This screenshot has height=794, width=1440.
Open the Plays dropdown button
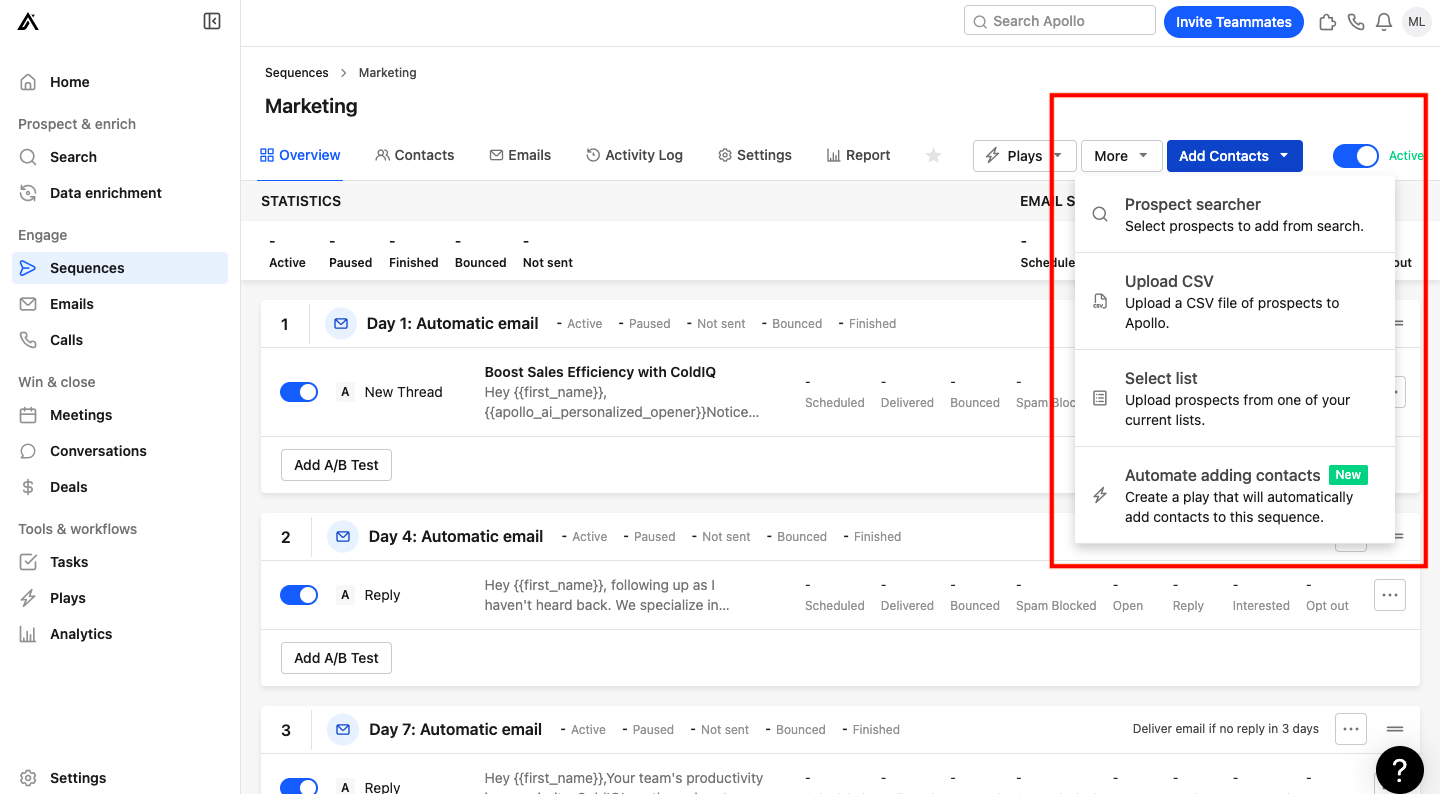1024,156
